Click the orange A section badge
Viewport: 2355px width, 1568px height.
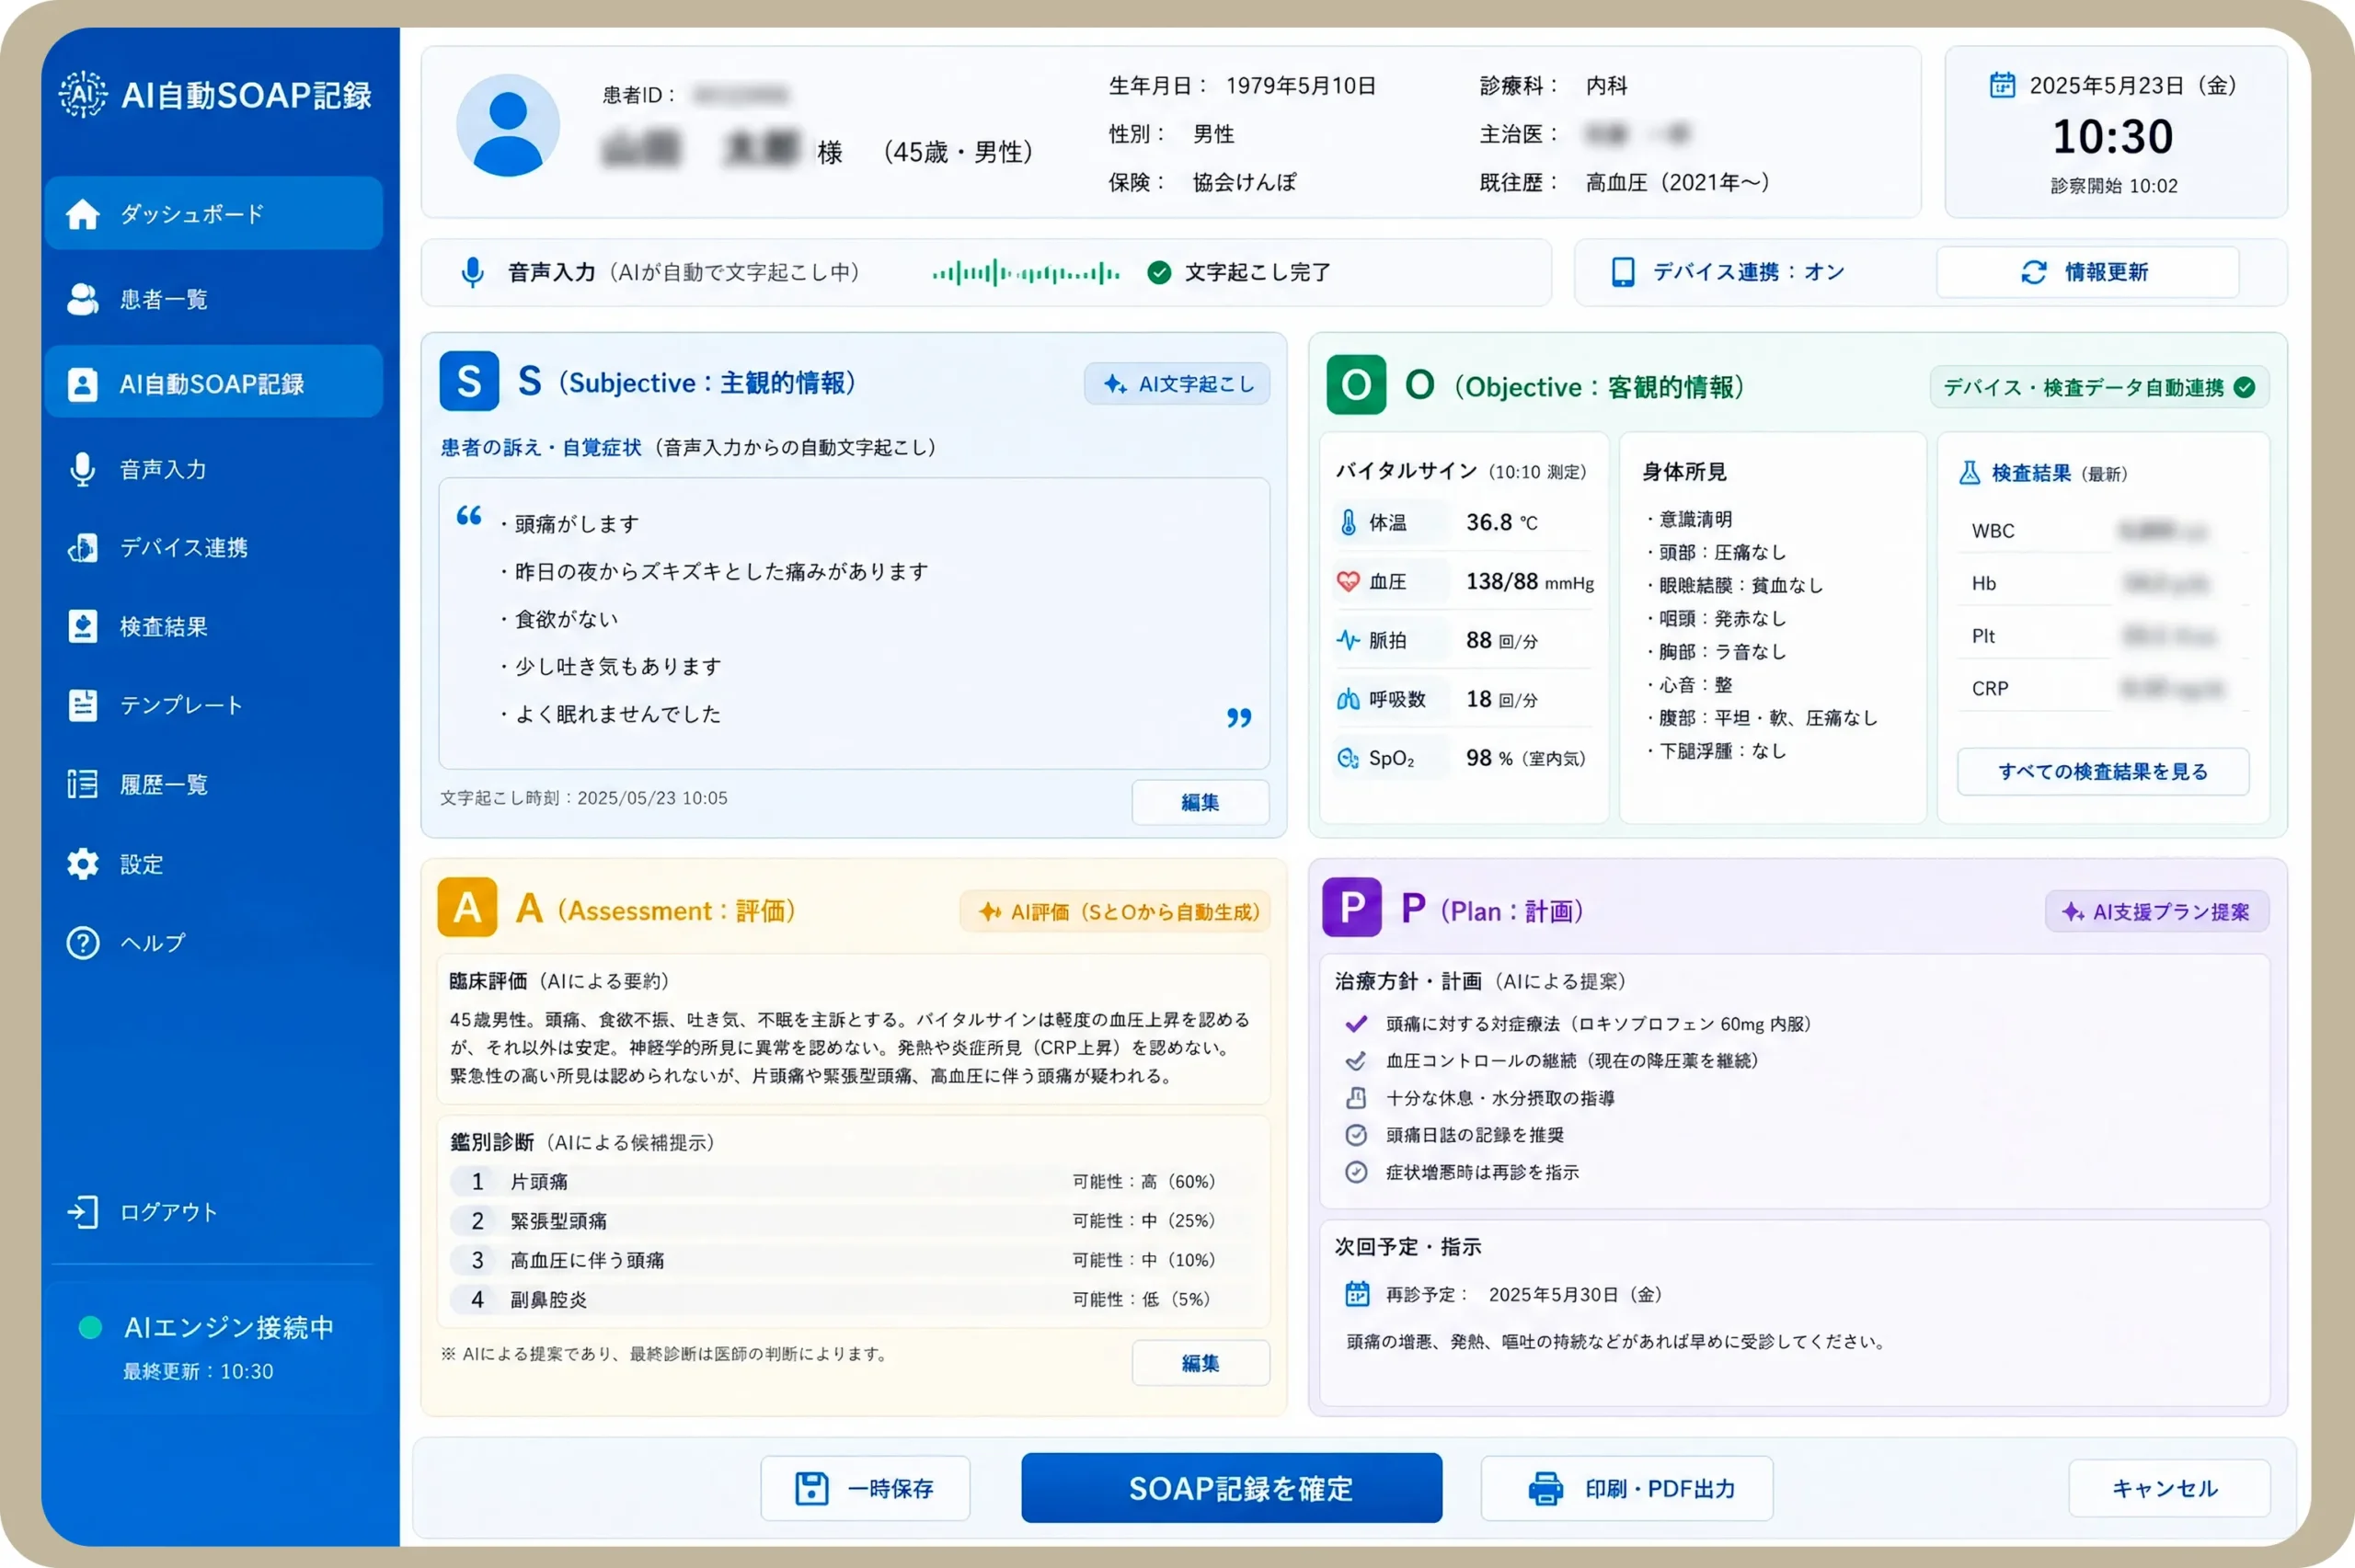[x=467, y=907]
